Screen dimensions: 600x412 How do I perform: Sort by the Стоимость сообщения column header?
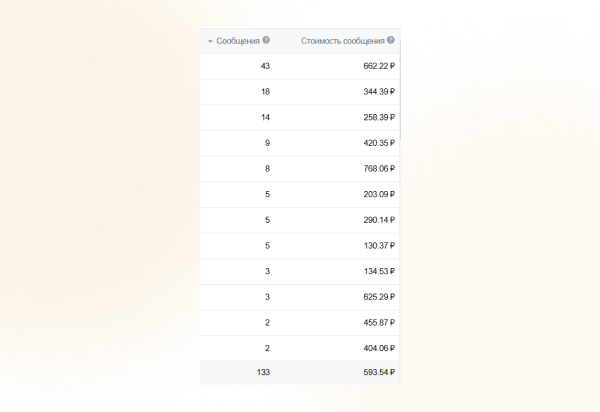pyautogui.click(x=343, y=41)
